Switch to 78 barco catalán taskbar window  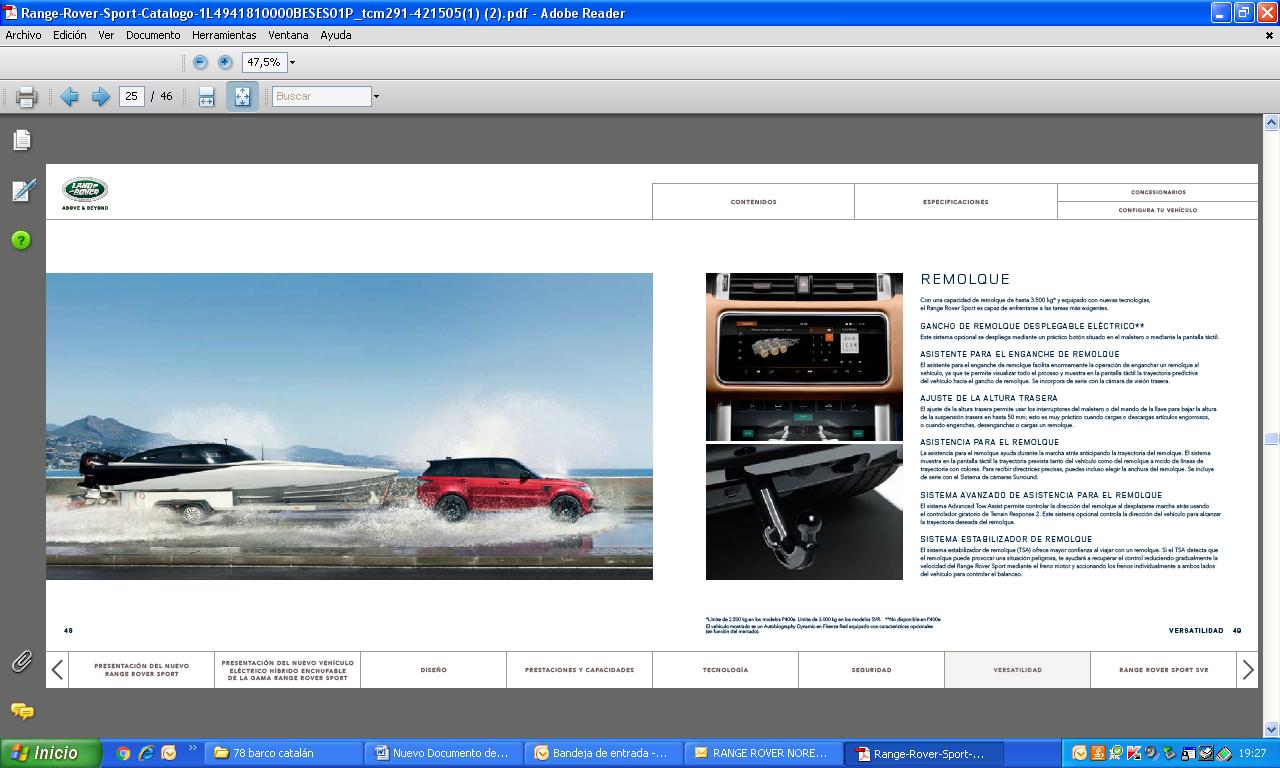(283, 753)
